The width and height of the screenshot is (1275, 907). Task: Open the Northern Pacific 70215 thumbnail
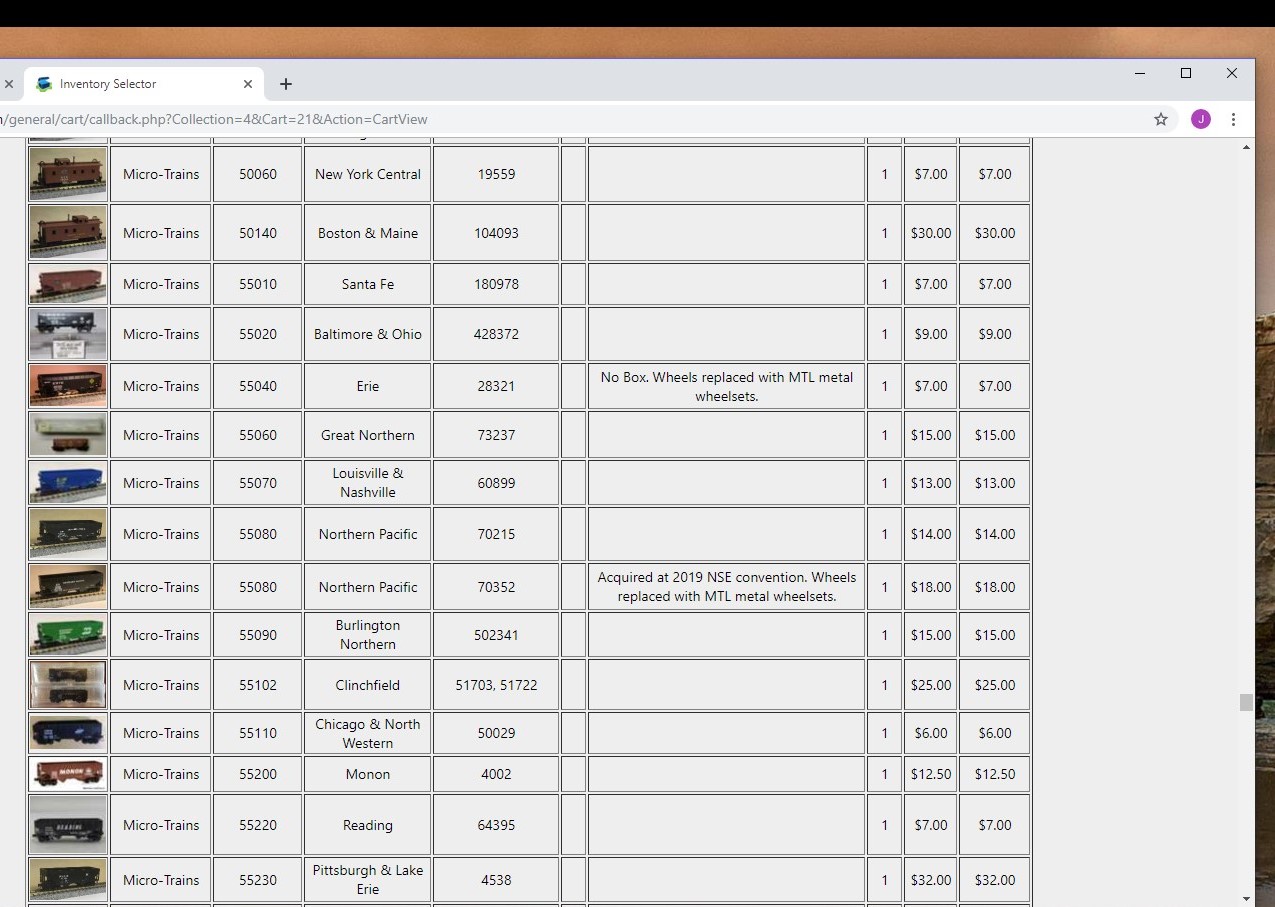tap(68, 534)
